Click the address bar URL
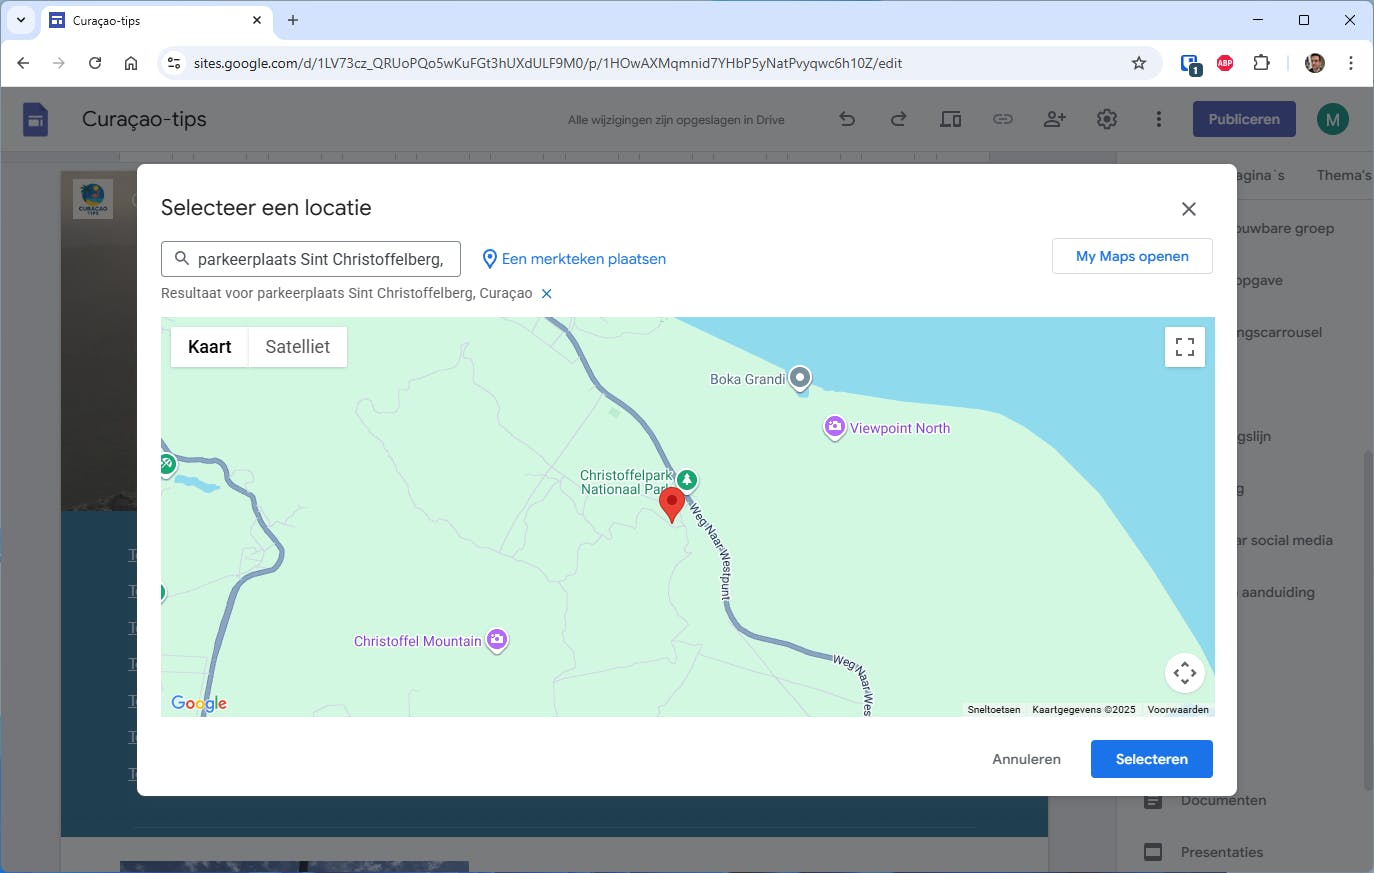This screenshot has width=1374, height=873. (x=548, y=63)
